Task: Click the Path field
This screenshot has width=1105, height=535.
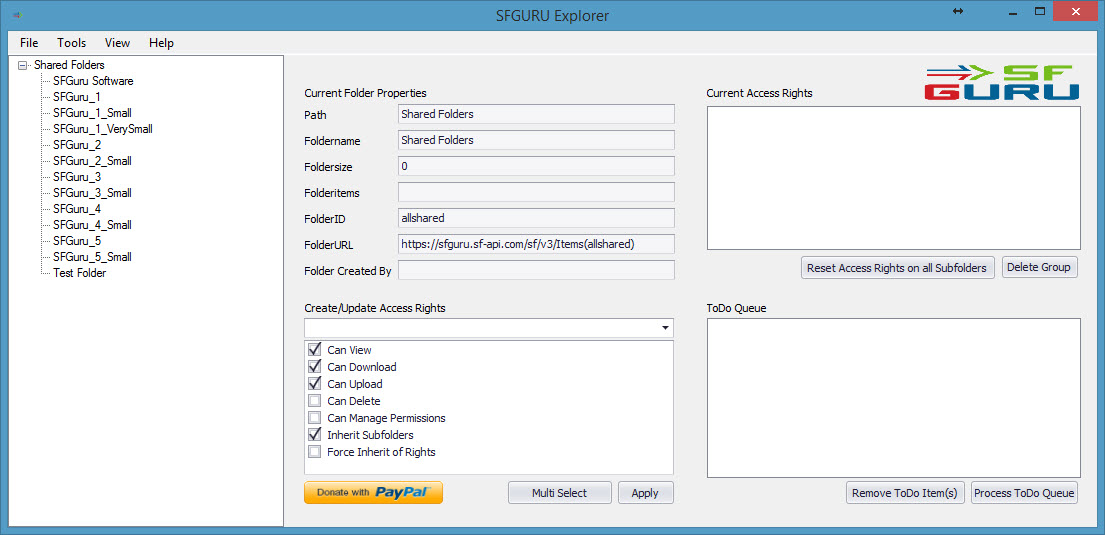Action: 536,114
